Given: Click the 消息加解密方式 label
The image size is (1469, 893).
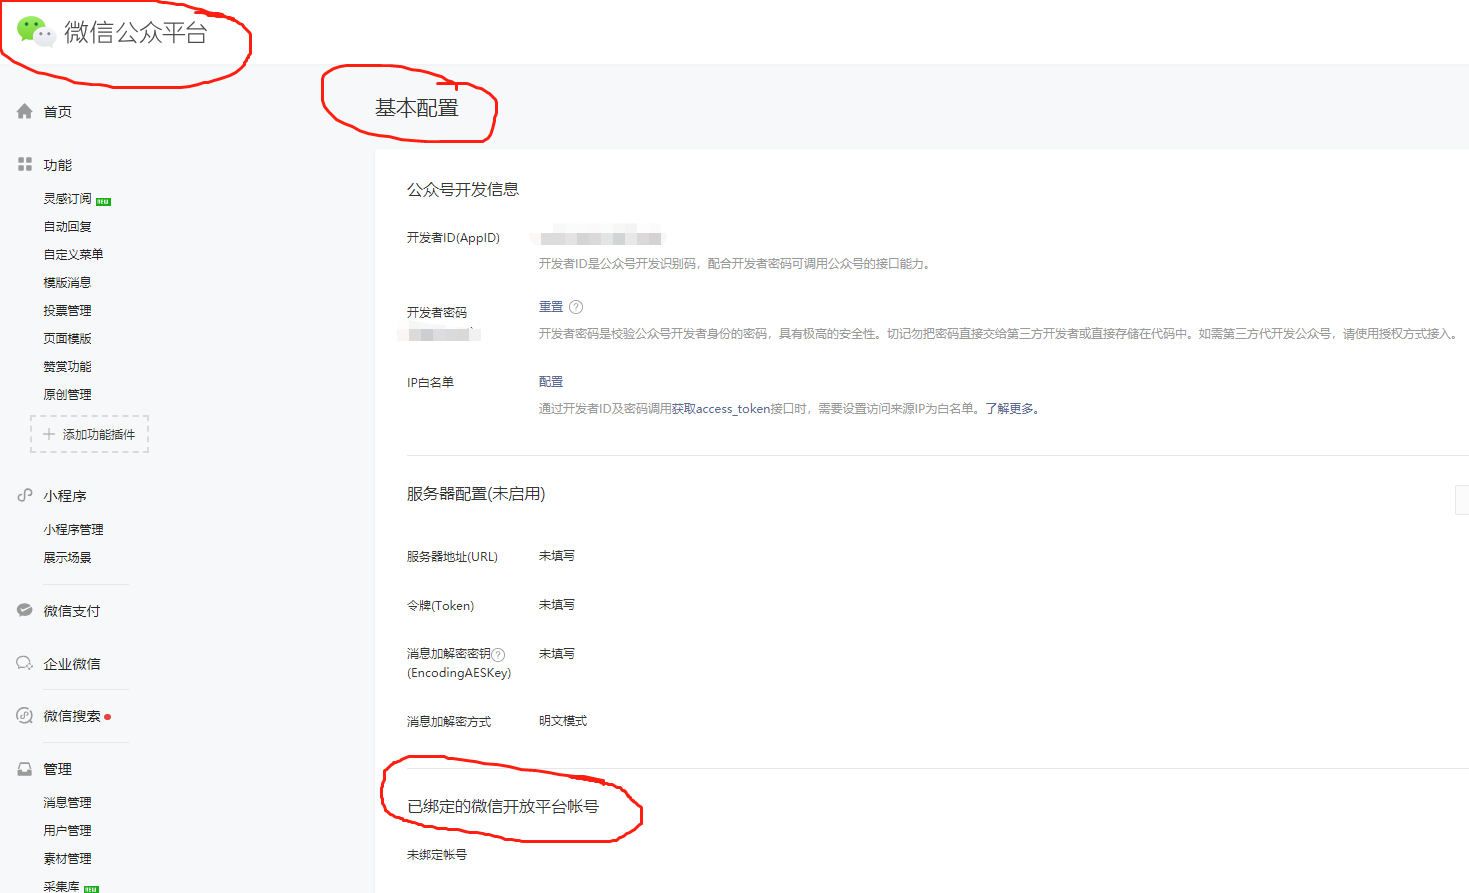Looking at the screenshot, I should tap(449, 722).
